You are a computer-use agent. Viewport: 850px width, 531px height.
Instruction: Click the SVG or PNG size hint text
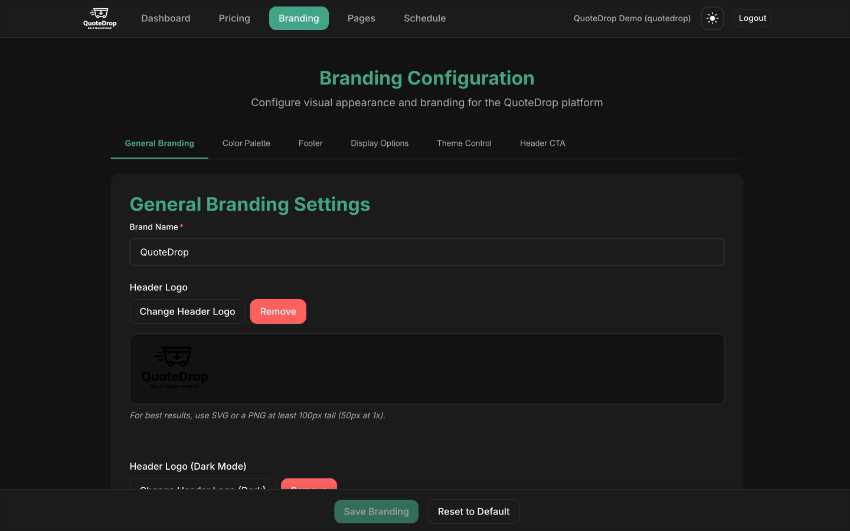(x=257, y=416)
